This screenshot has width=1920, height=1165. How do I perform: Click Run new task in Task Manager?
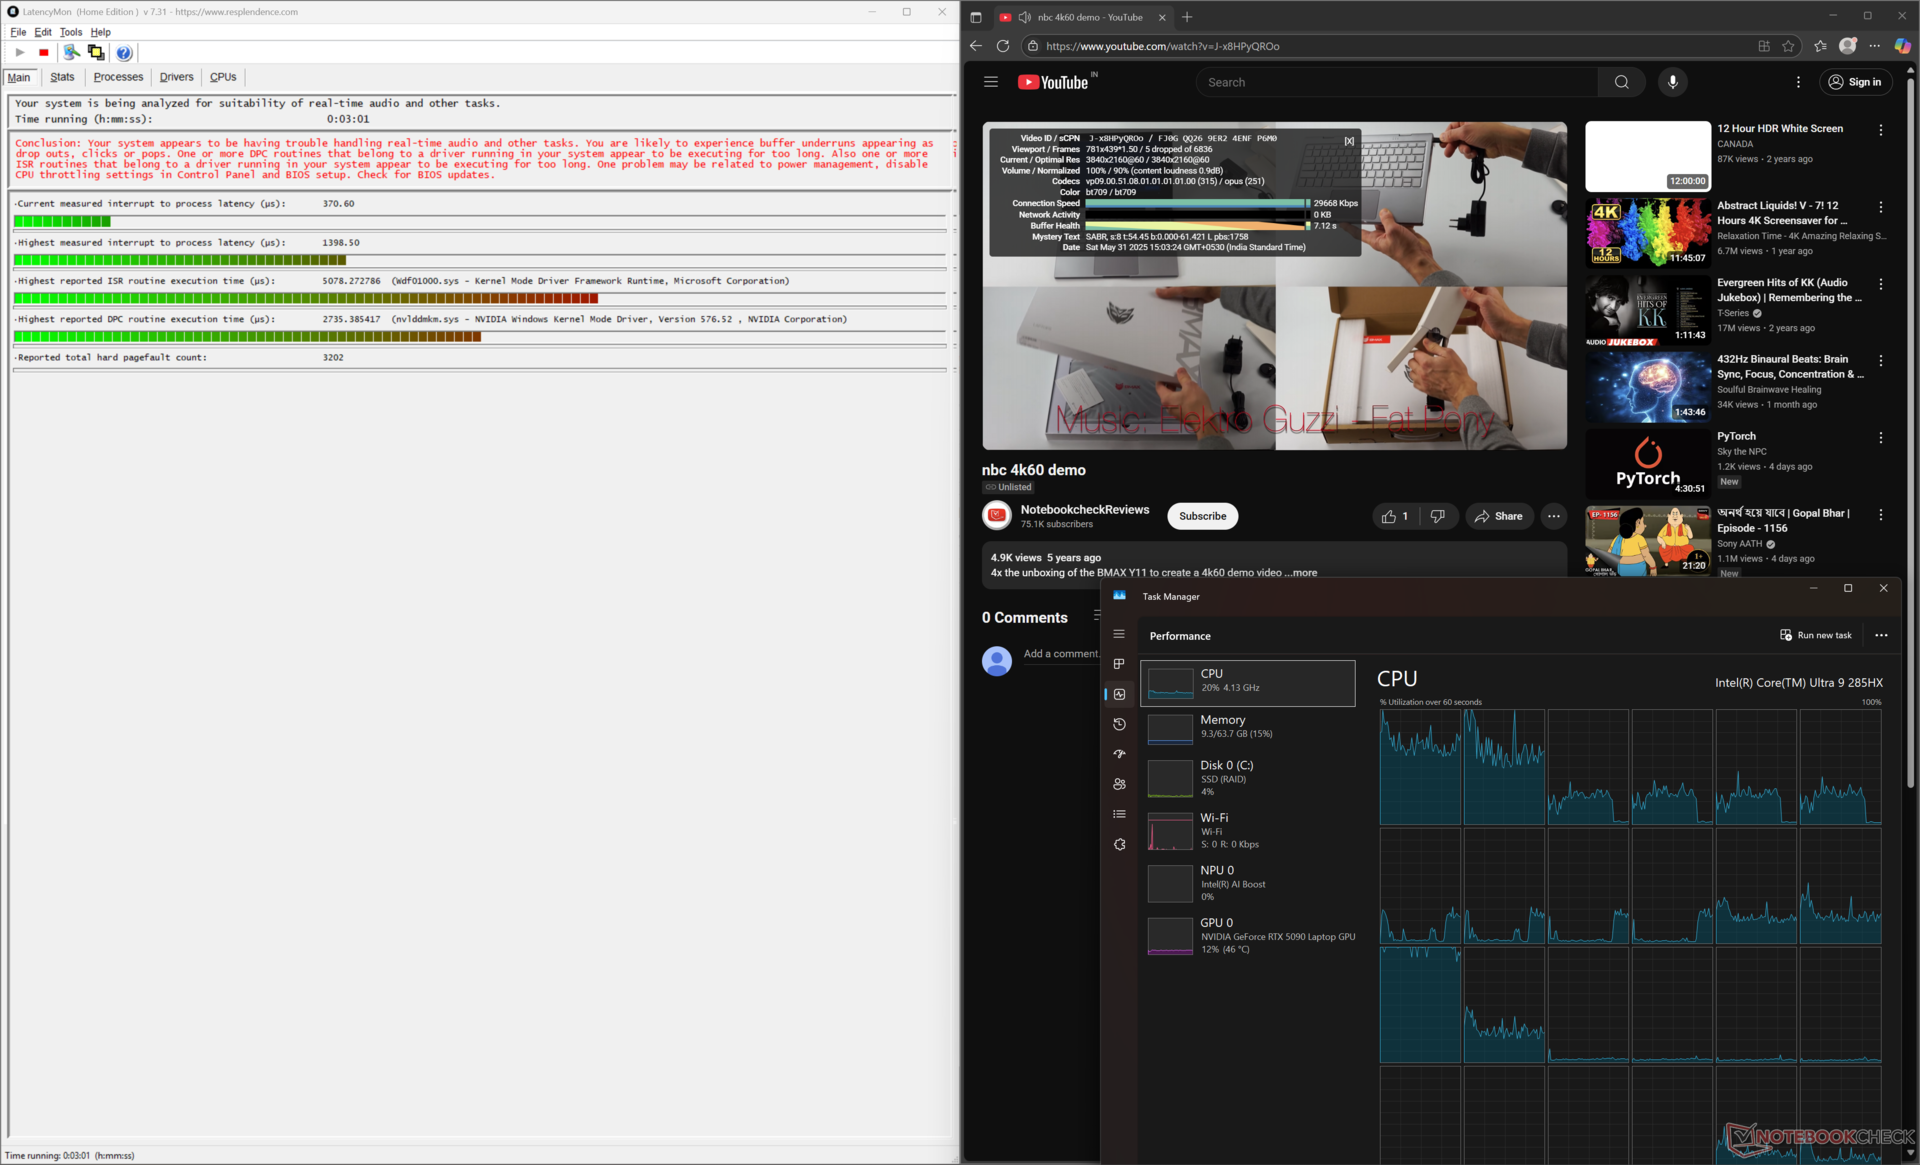point(1815,635)
